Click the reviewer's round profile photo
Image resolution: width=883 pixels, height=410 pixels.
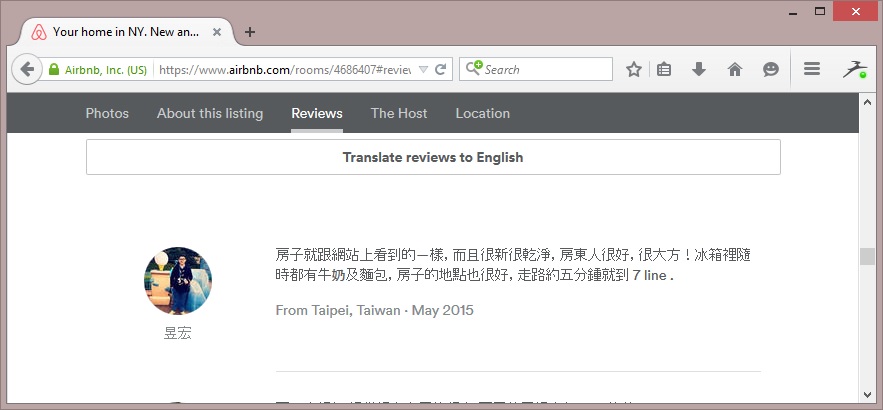(178, 281)
